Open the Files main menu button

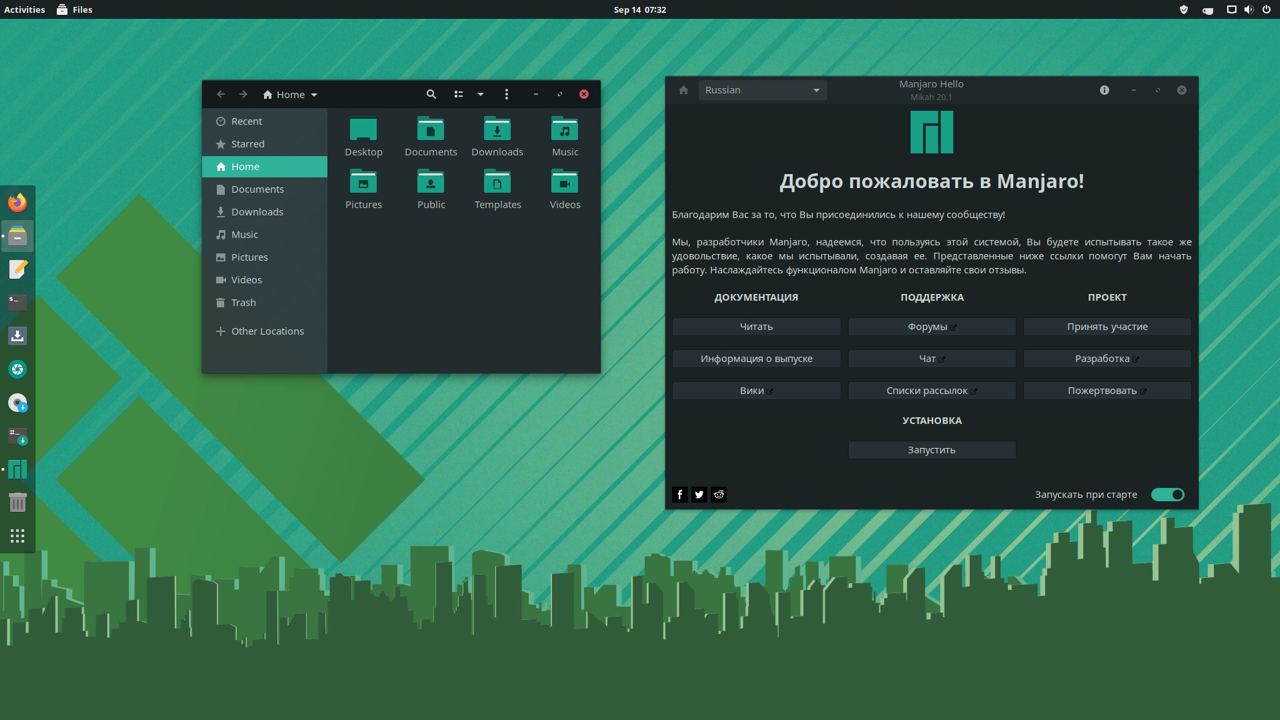tap(506, 94)
